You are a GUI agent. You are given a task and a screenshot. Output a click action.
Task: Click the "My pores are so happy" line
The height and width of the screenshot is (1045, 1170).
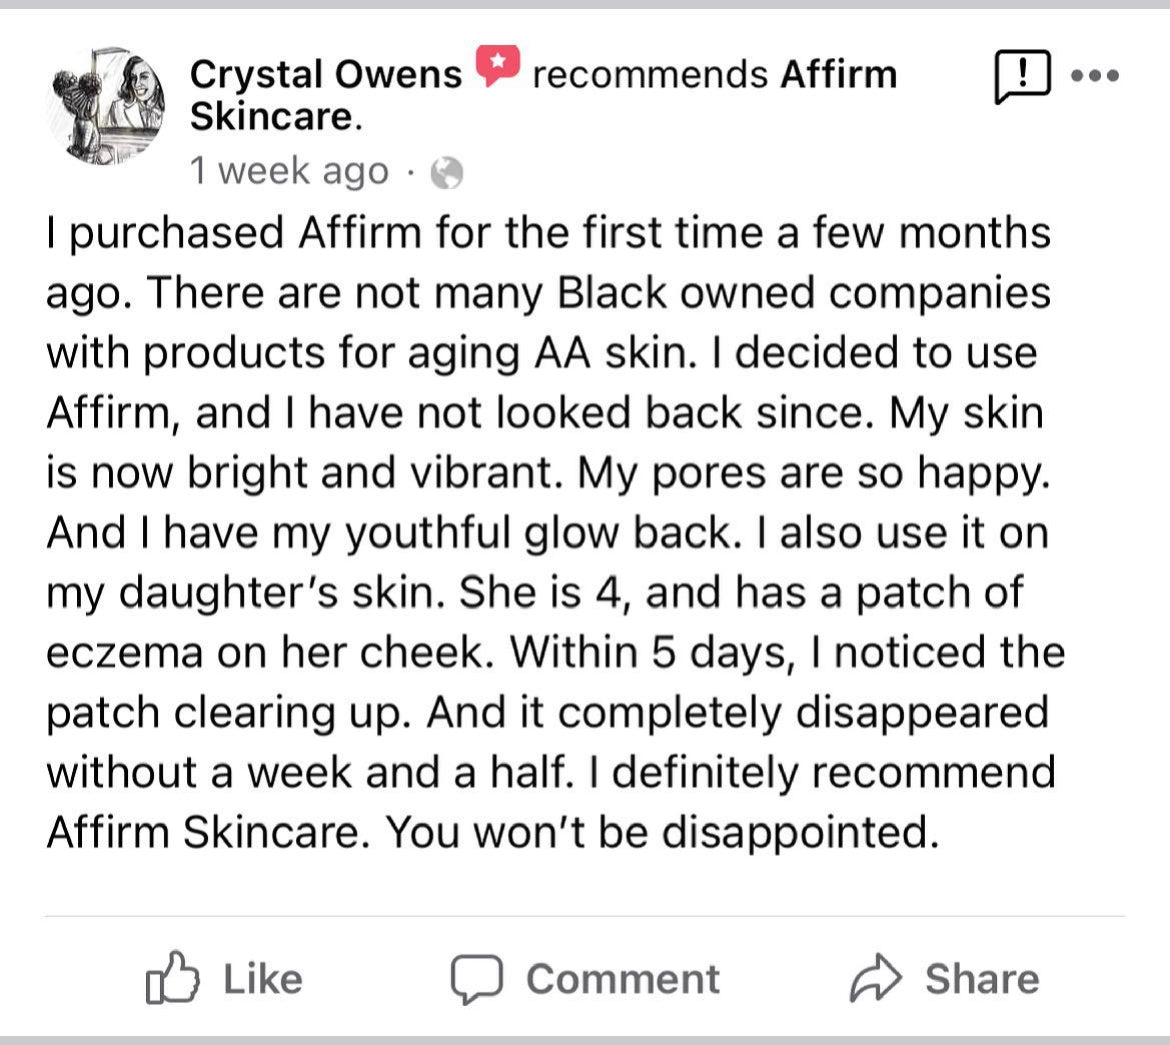coord(548,473)
